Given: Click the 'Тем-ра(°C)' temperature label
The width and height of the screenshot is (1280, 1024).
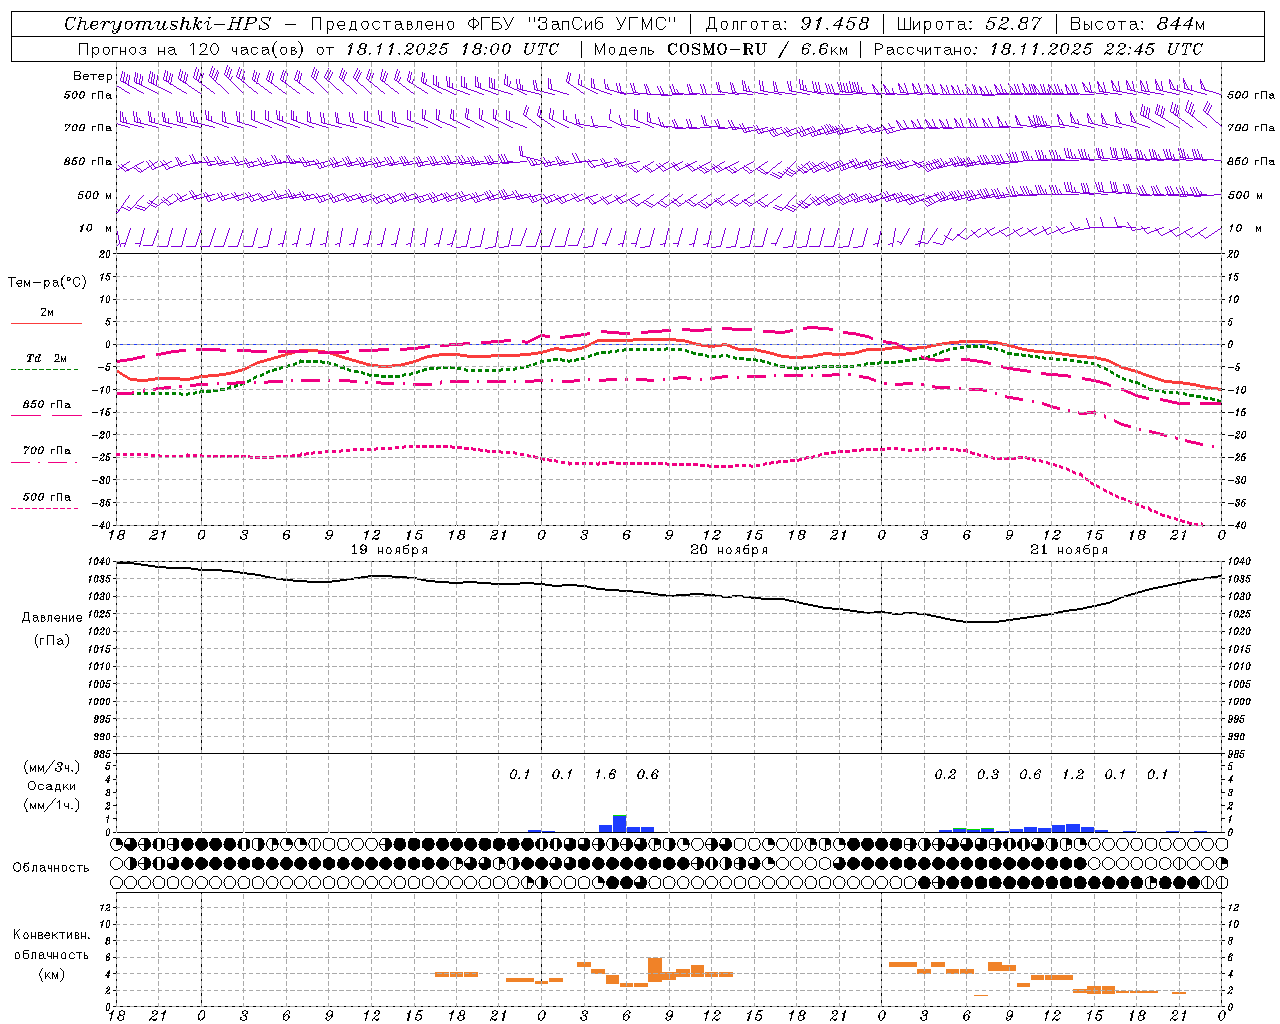Looking at the screenshot, I should [47, 283].
